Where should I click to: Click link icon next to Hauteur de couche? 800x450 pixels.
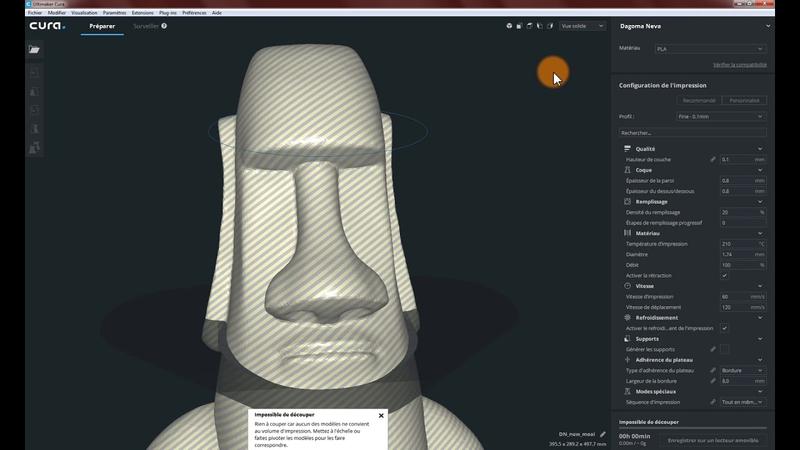(713, 159)
